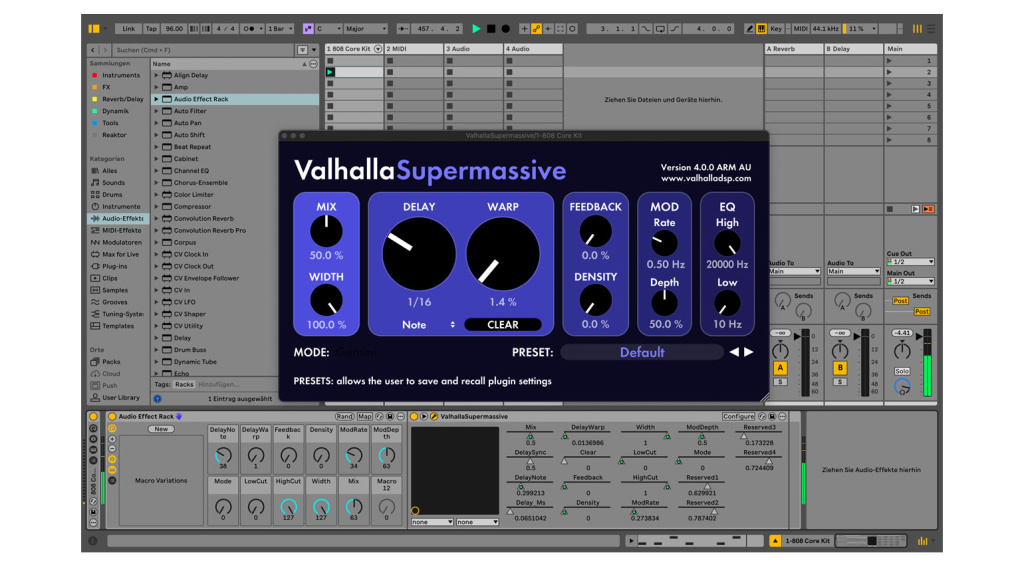Open the Note delay sync dropdown
The image size is (1024, 565).
[428, 325]
